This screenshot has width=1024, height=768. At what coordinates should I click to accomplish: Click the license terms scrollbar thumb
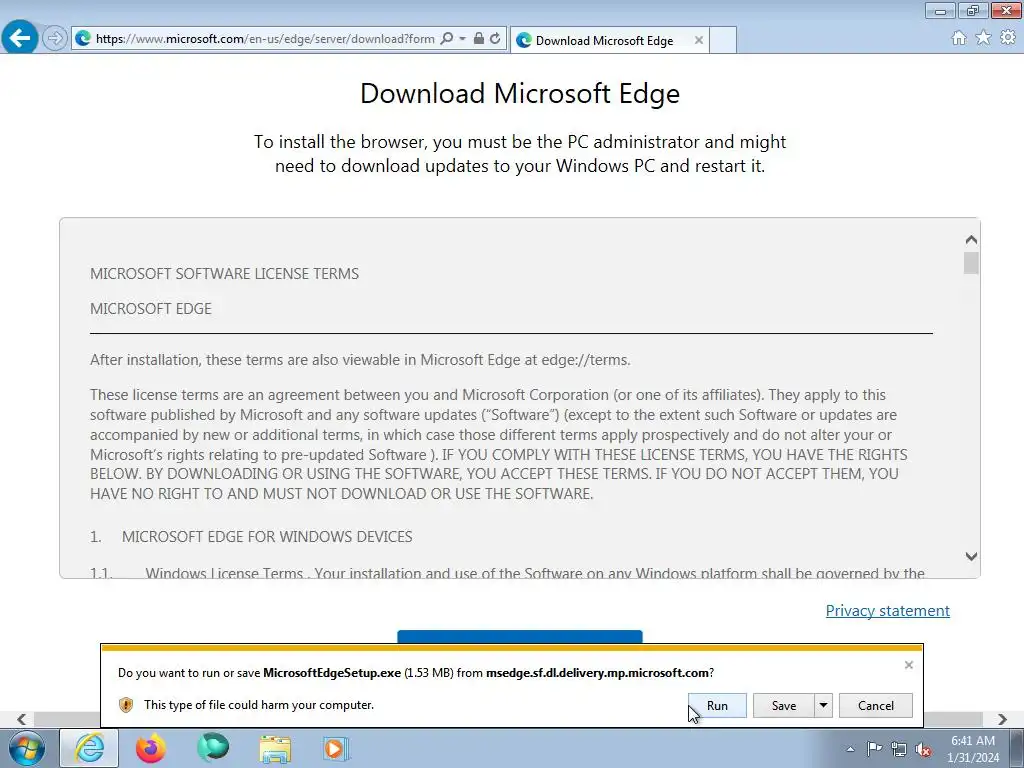[x=971, y=263]
